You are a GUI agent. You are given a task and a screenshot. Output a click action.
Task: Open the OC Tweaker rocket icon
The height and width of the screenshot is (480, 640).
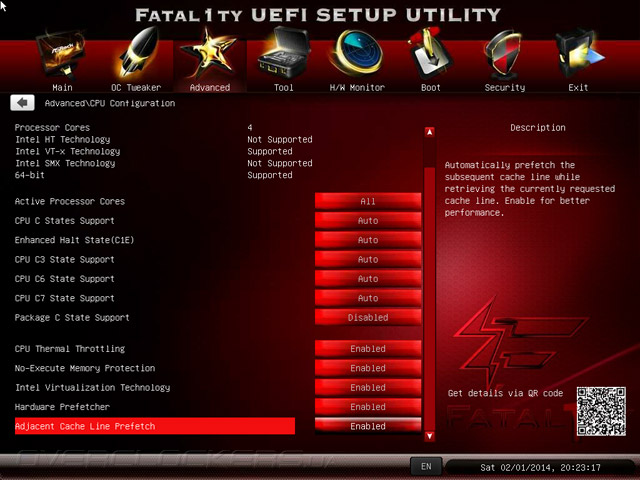point(138,53)
